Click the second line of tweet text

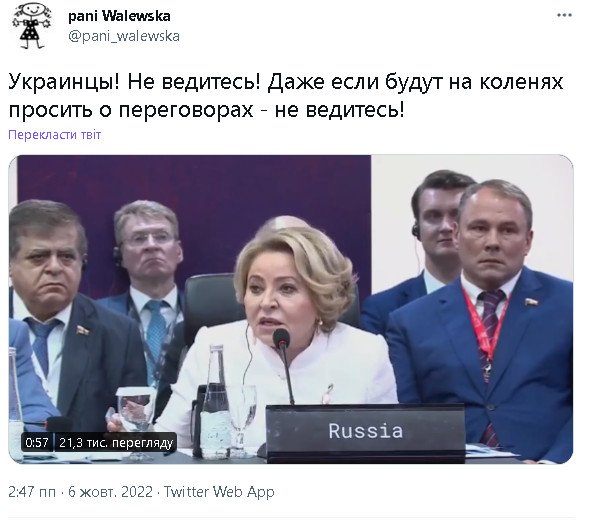[x=206, y=110]
